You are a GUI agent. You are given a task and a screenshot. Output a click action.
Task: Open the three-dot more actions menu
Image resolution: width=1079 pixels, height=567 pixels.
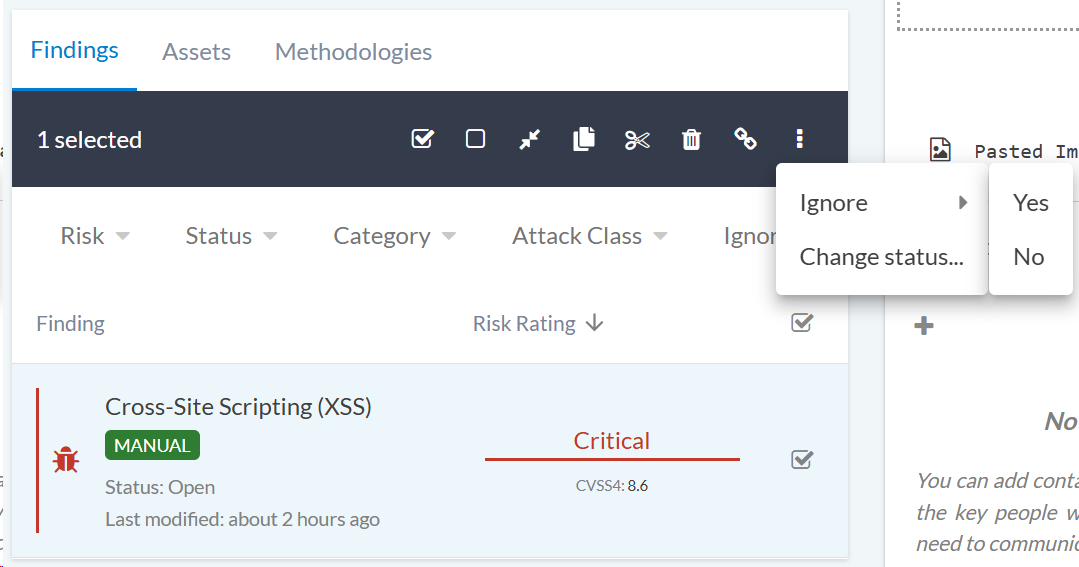tap(799, 139)
